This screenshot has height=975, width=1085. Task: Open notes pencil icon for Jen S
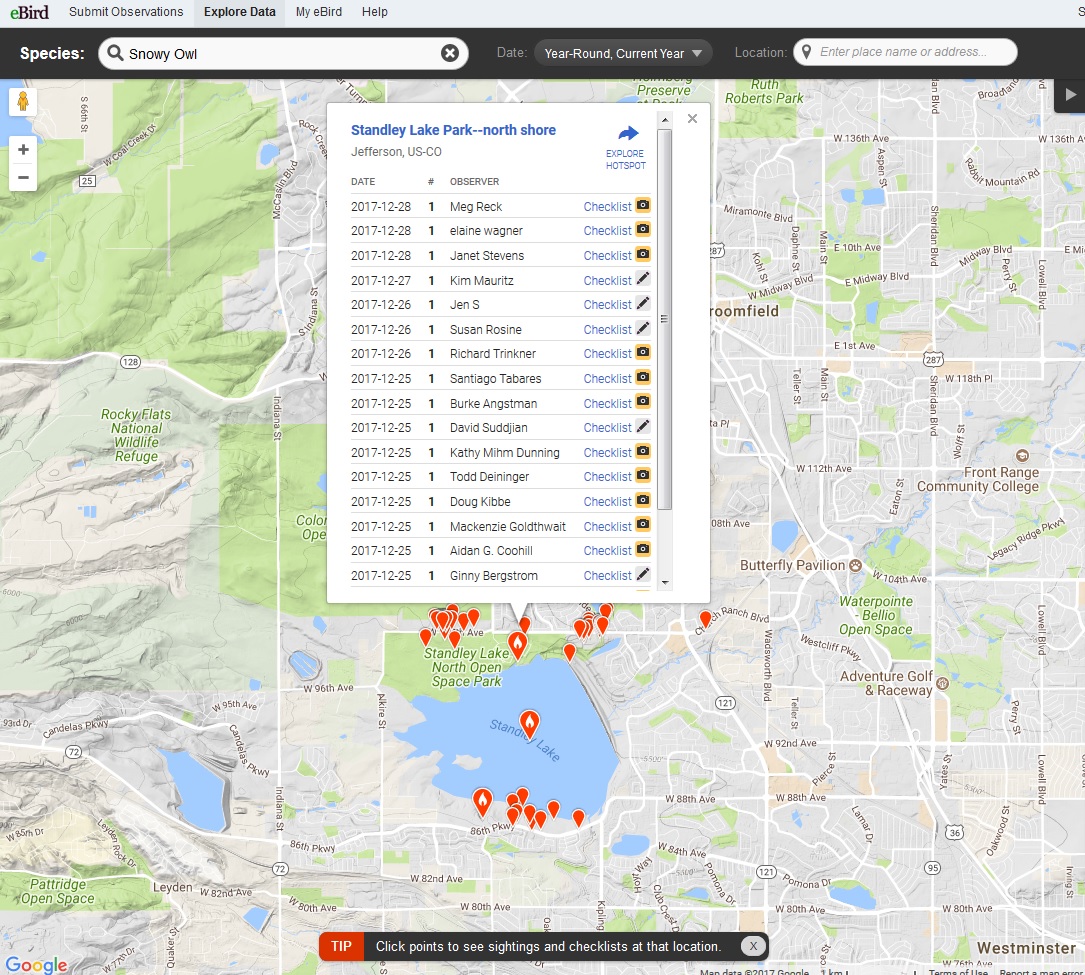pyautogui.click(x=643, y=303)
